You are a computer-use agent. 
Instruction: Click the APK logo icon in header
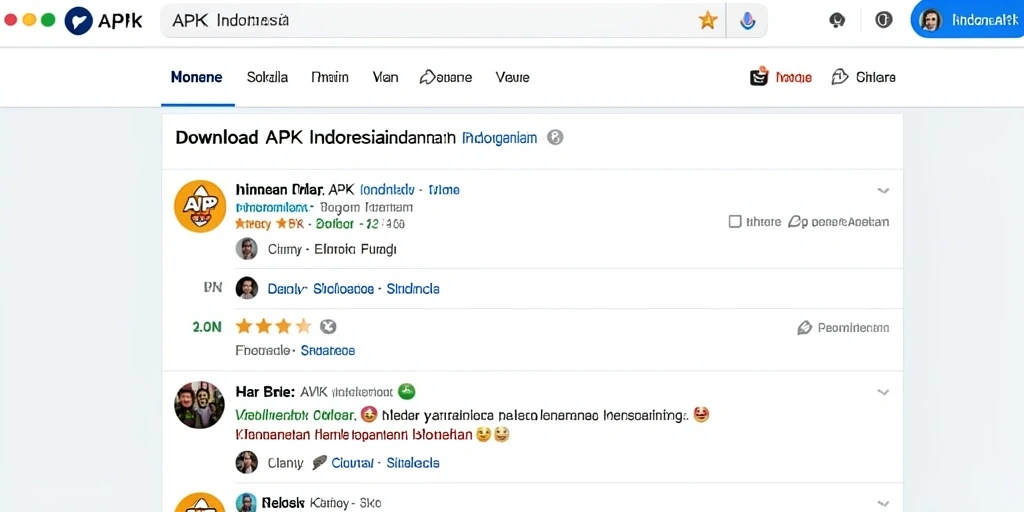[x=78, y=21]
